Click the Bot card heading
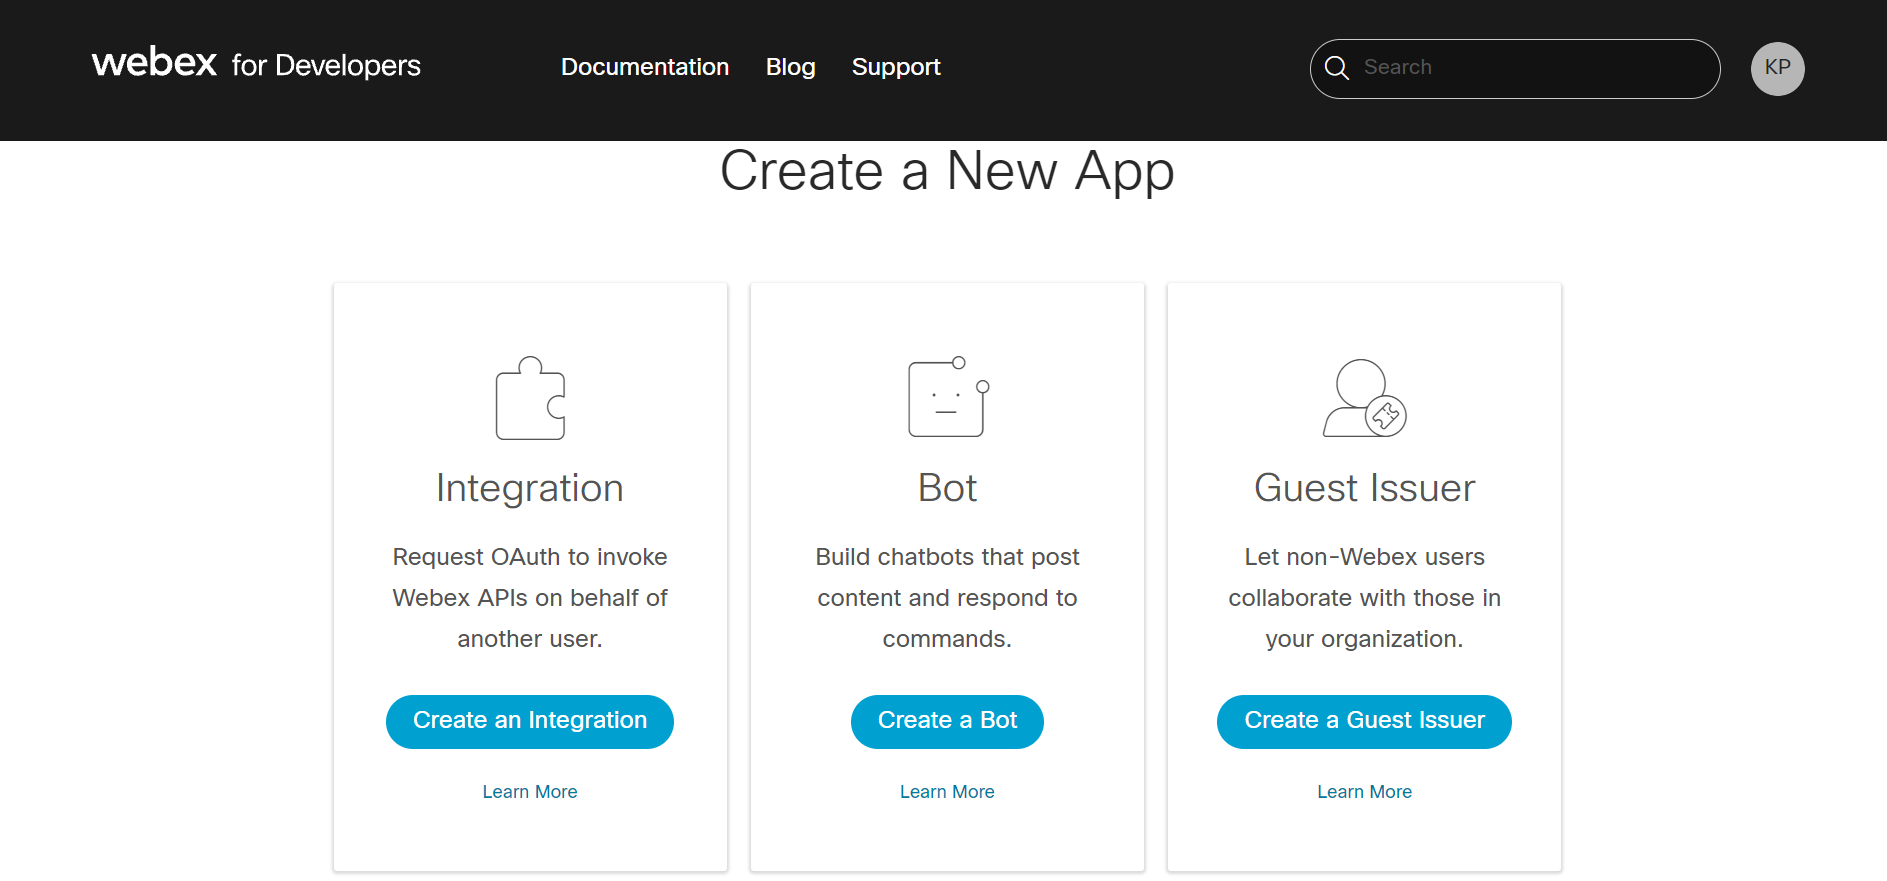This screenshot has height=881, width=1887. pos(947,488)
